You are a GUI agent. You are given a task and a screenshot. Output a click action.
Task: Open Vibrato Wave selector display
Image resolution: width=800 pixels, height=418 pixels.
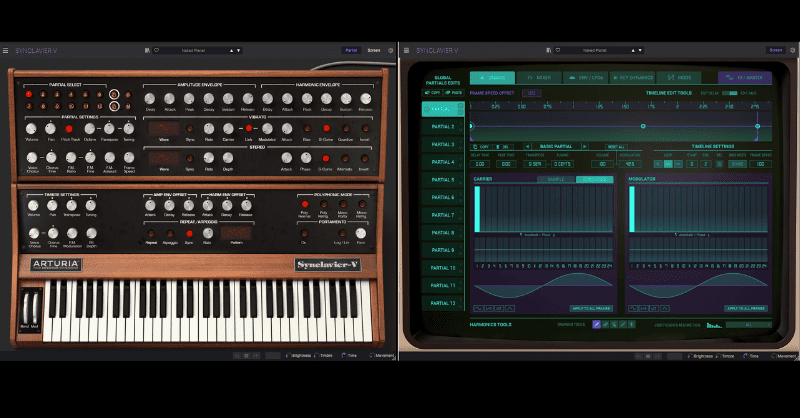164,128
